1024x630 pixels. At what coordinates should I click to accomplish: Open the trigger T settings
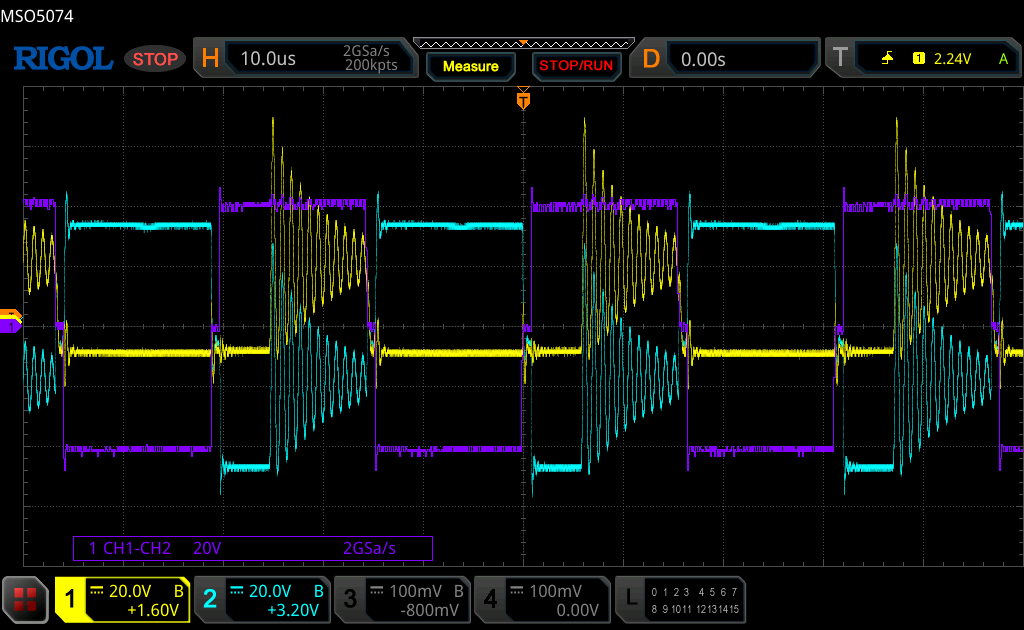(x=840, y=58)
